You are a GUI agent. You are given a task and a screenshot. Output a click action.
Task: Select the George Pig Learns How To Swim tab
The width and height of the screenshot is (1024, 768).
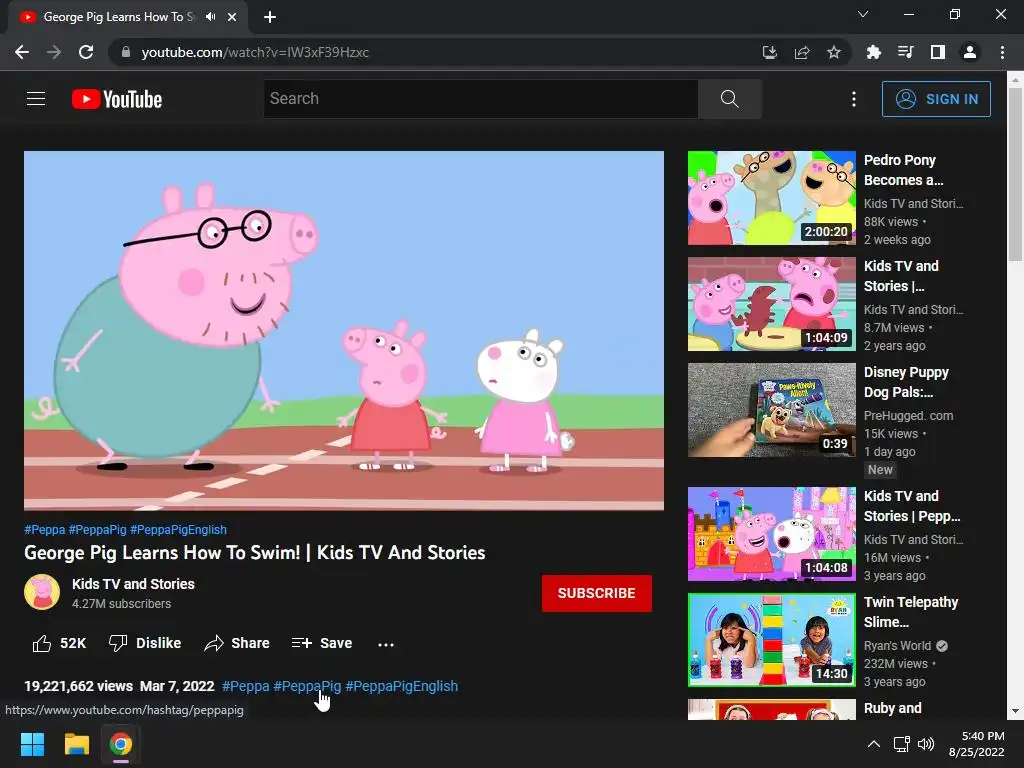127,17
